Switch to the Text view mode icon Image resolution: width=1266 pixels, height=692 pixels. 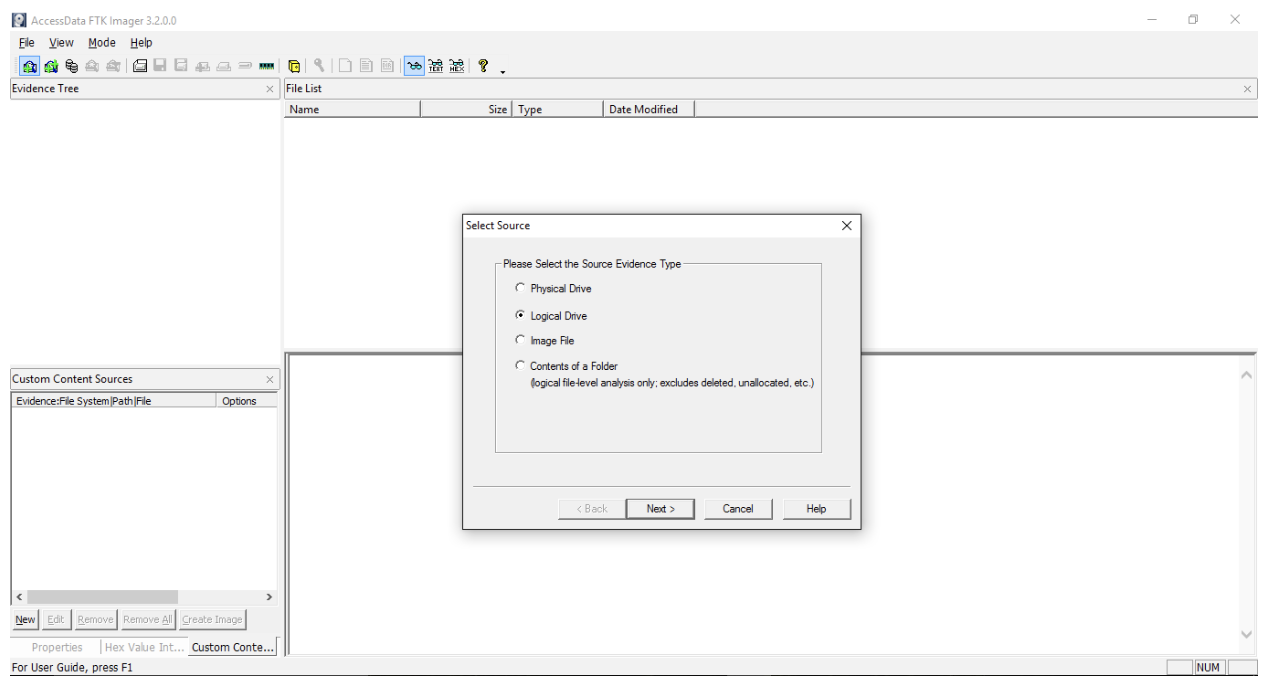(x=436, y=66)
